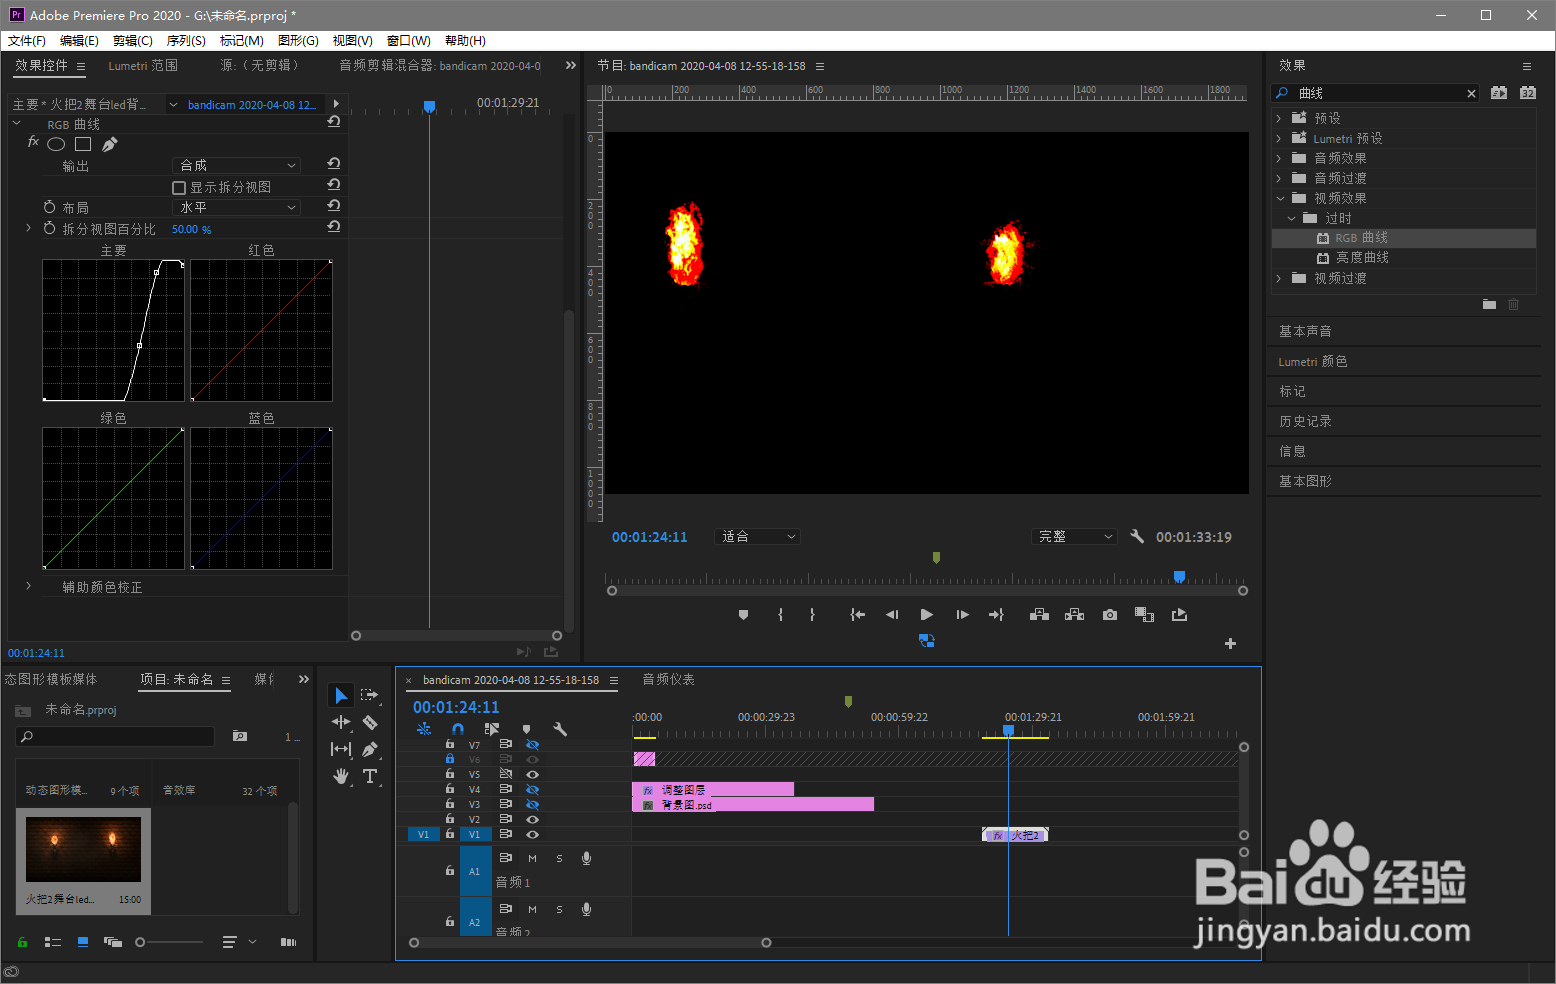Viewport: 1556px width, 984px height.
Task: Step back one frame
Action: point(892,615)
